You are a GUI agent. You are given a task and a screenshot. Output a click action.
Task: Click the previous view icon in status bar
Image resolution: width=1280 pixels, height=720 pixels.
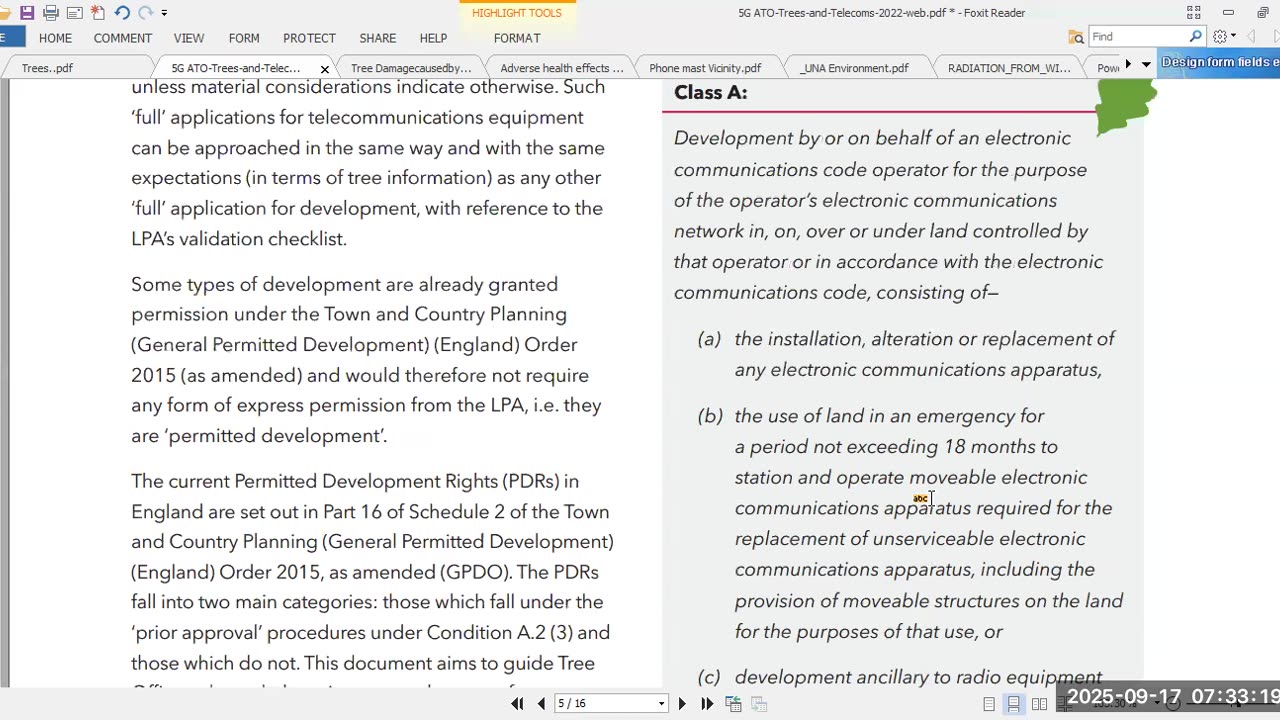click(733, 704)
